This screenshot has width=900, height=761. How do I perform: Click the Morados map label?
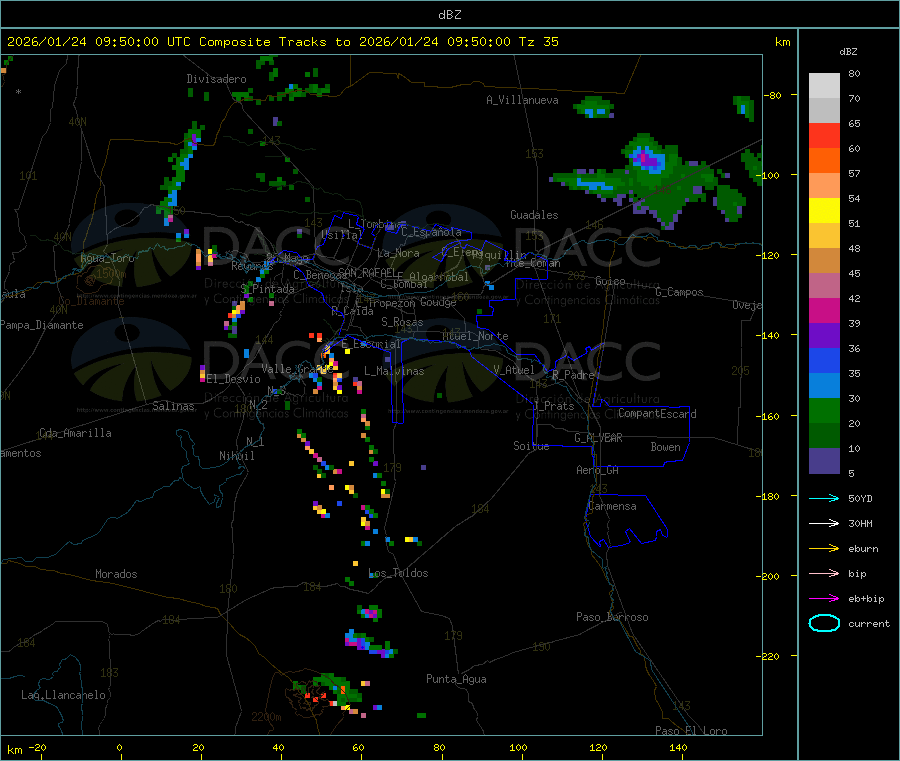116,574
